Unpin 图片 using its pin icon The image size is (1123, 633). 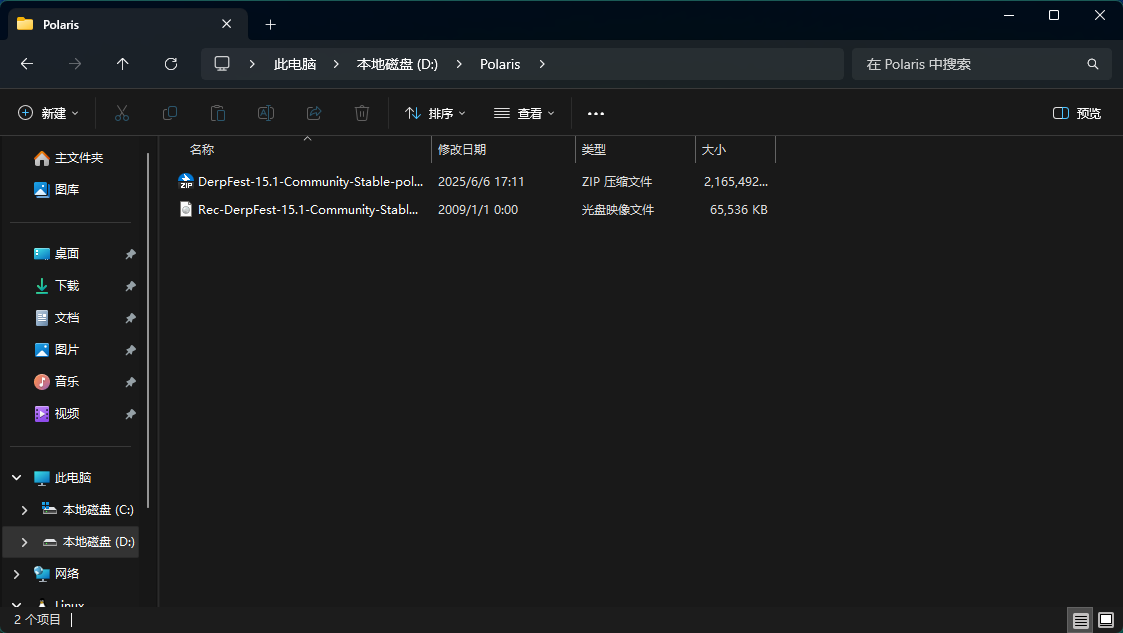[x=130, y=350]
